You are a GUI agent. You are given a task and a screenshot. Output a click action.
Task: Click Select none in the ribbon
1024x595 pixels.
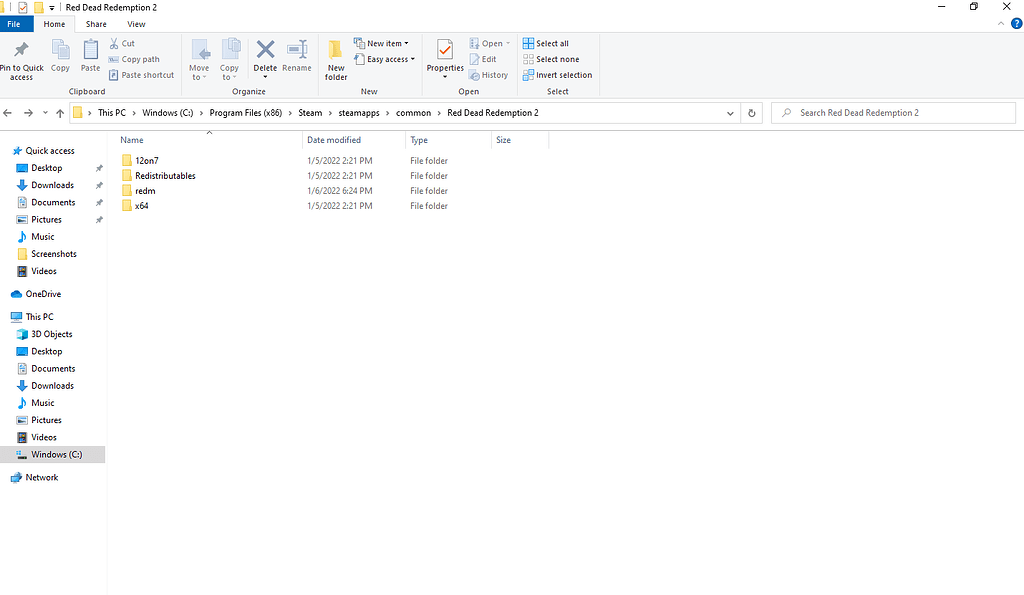coord(552,59)
